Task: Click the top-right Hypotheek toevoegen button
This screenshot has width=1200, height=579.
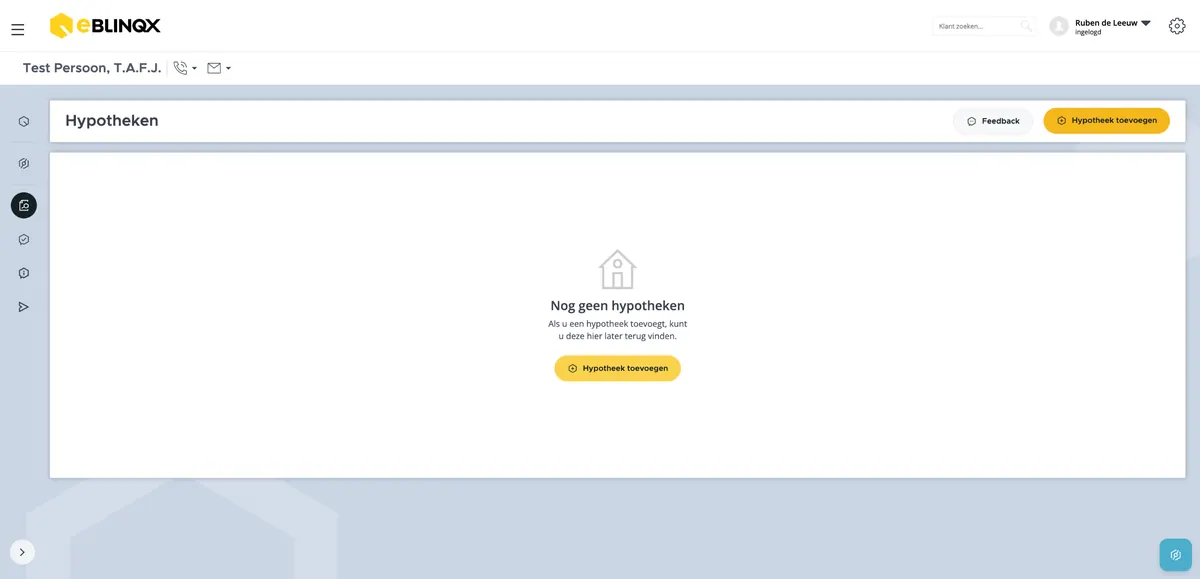Action: [x=1106, y=121]
